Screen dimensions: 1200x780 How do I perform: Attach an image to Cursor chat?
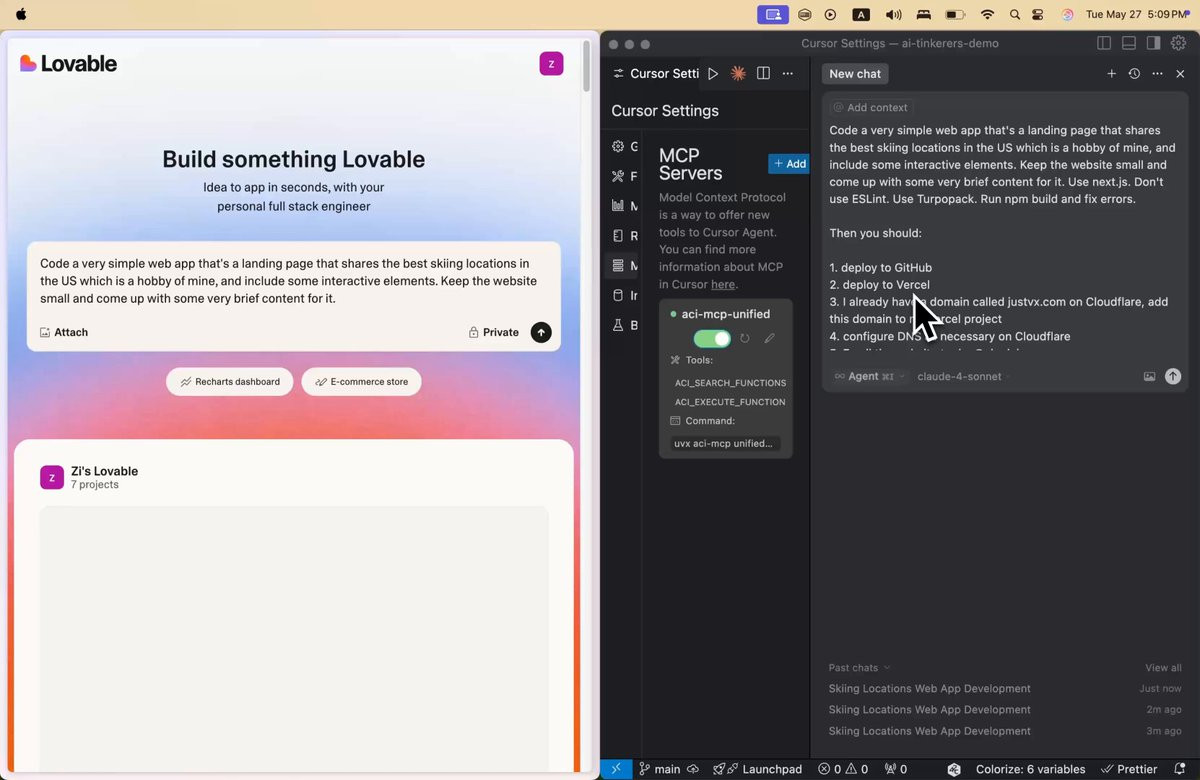click(x=1149, y=377)
